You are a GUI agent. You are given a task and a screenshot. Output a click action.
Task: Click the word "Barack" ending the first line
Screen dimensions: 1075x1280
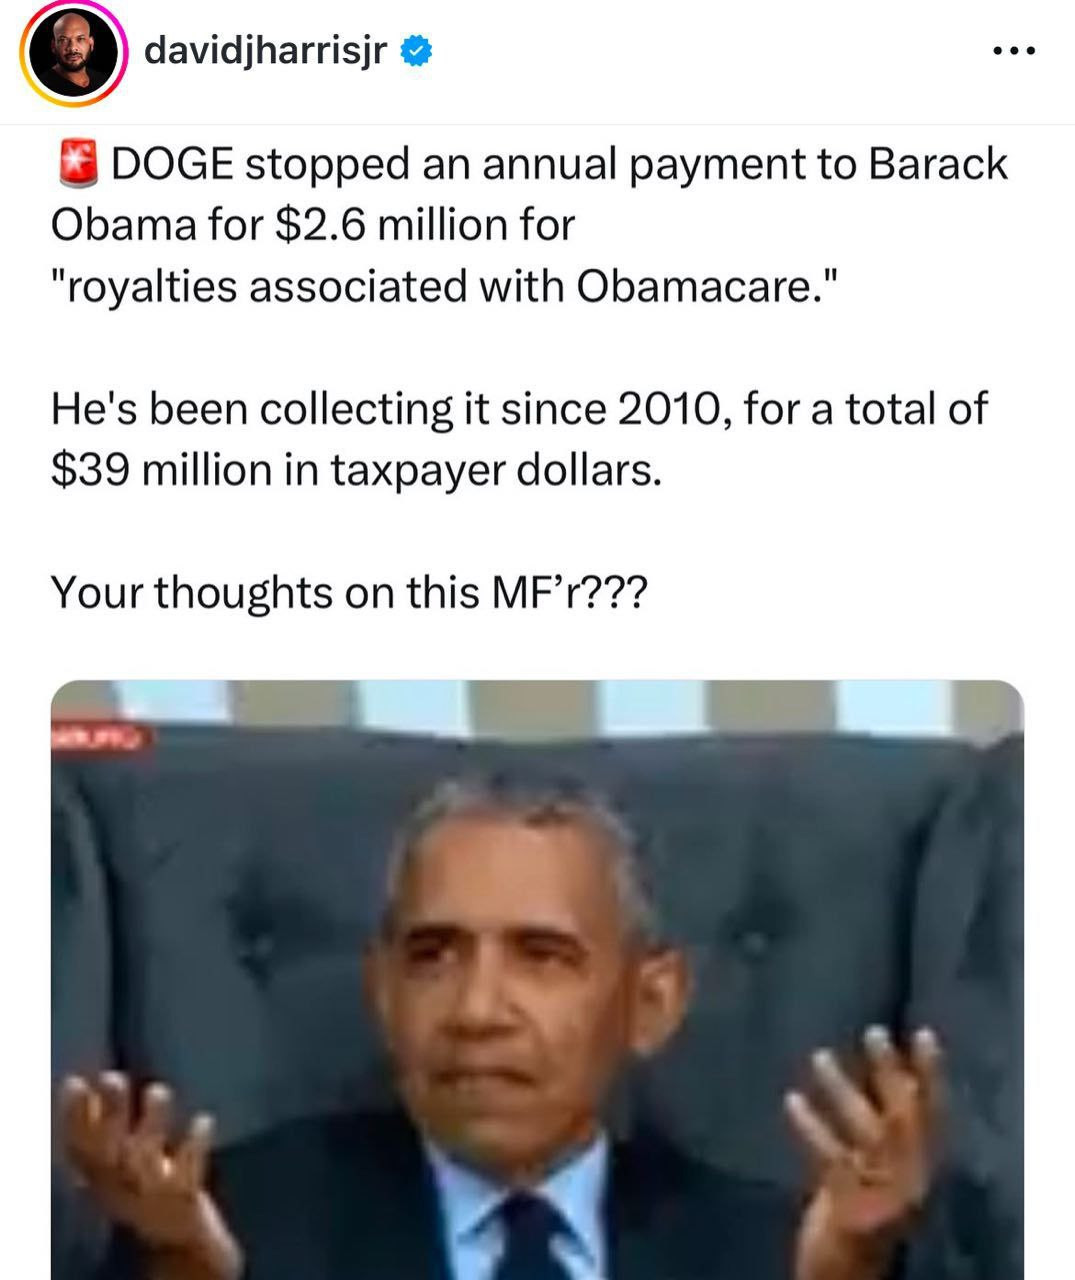937,165
